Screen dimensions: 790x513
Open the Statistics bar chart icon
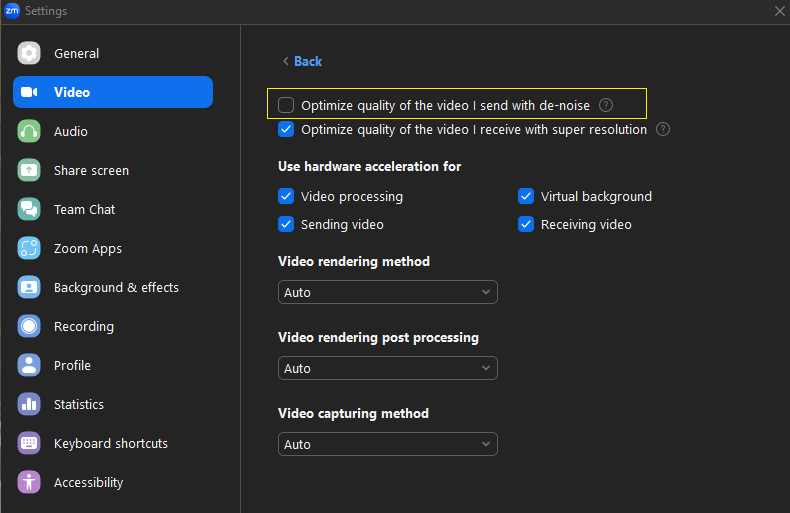pos(29,405)
